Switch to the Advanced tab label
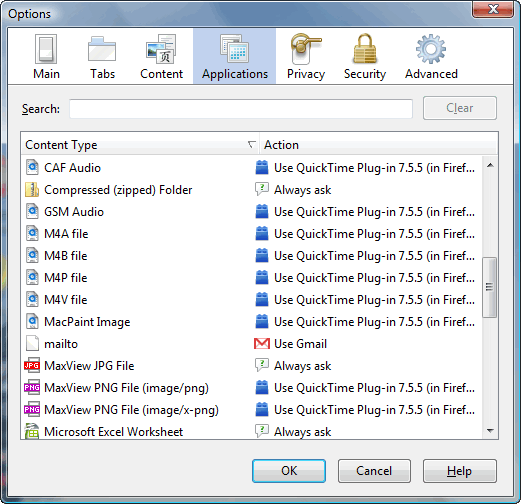 coord(431,74)
